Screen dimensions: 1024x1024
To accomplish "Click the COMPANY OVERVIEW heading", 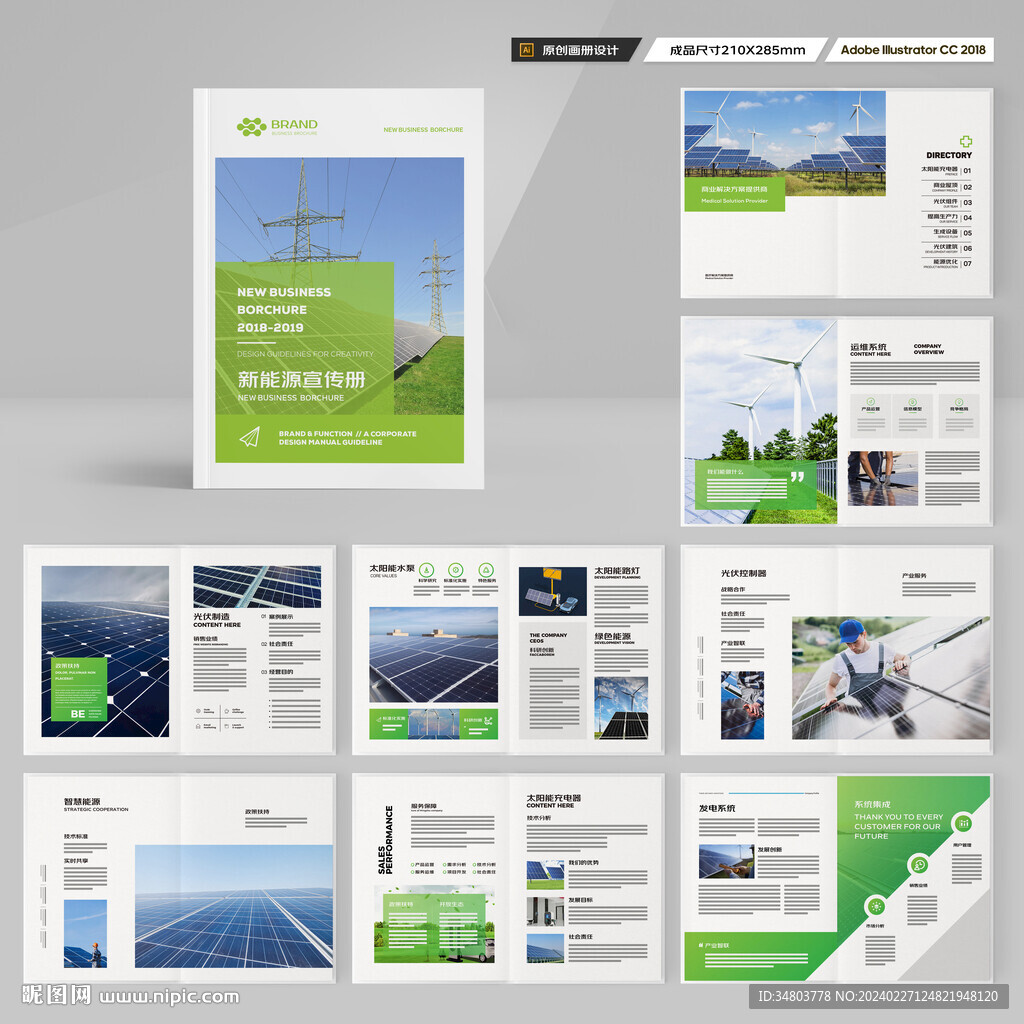I will [929, 349].
